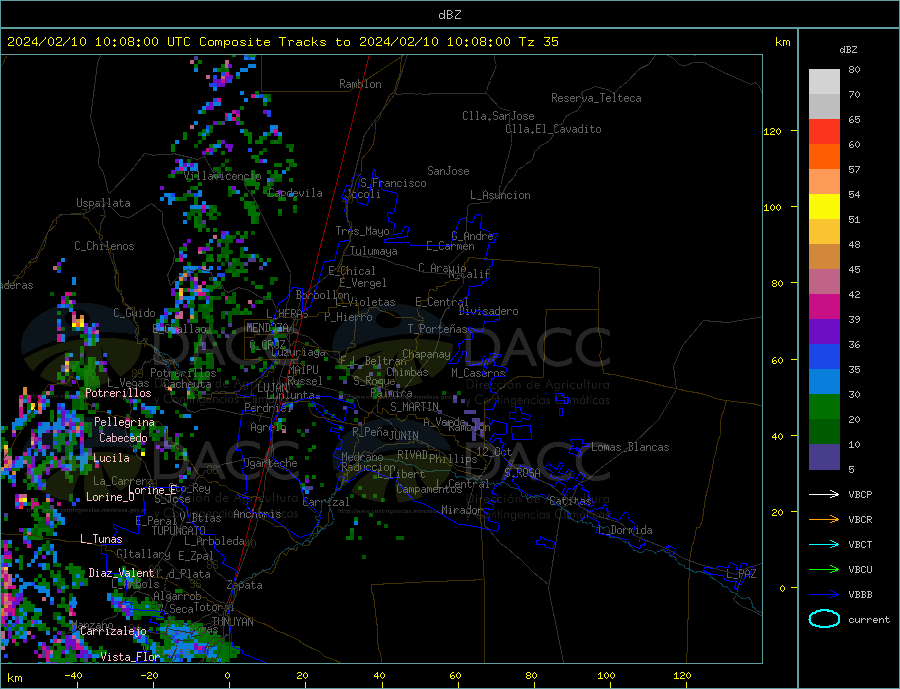Viewport: 900px width, 689px height.
Task: Click the Divisadero place label
Action: pyautogui.click(x=488, y=311)
